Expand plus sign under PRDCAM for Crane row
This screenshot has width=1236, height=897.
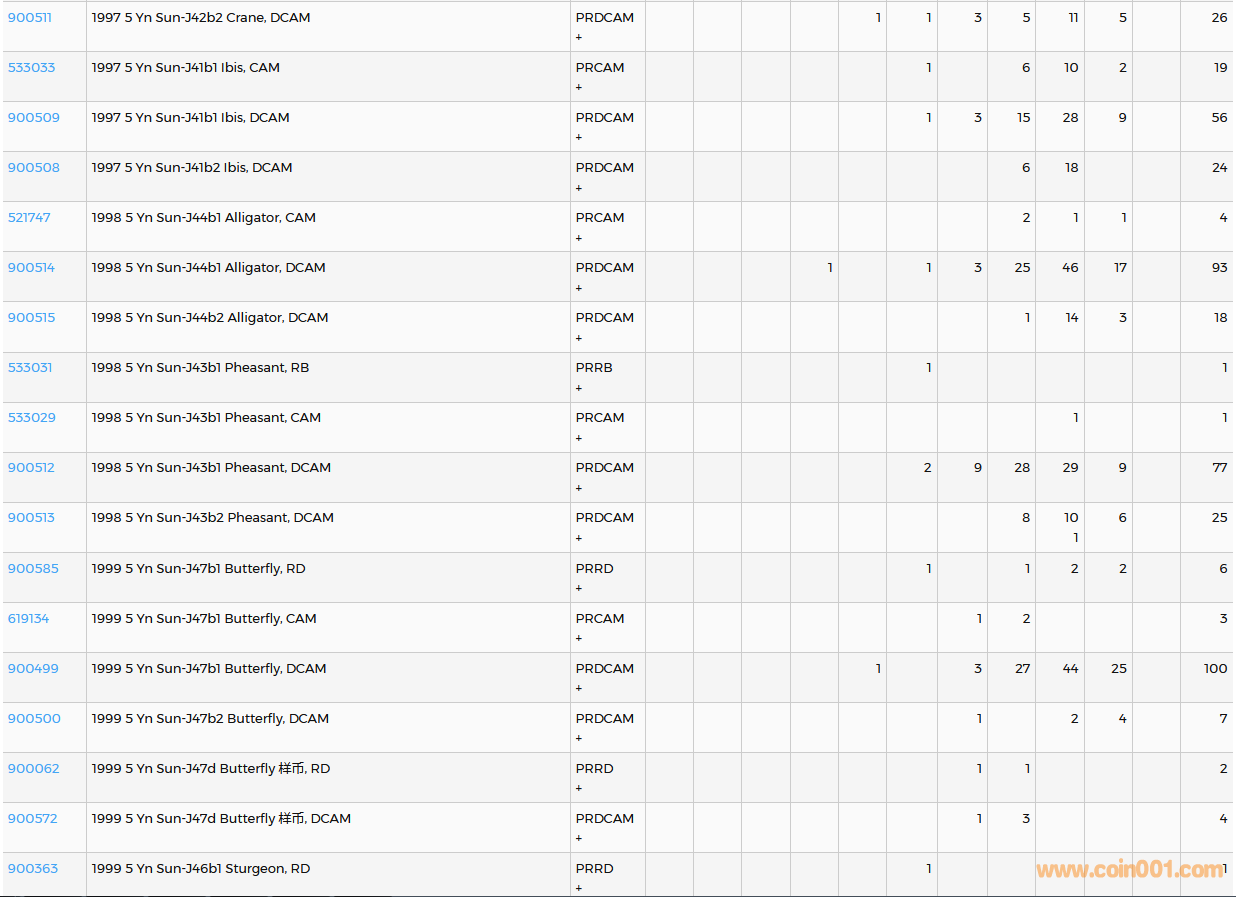pos(579,38)
